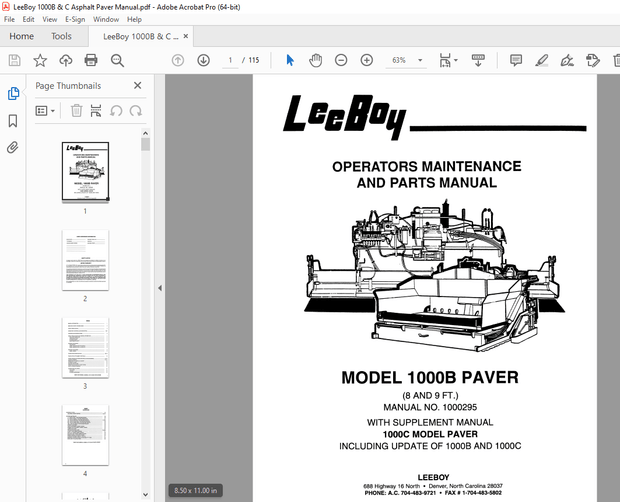620x502 pixels.
Task: Click the 1000C MODEL PAVER text
Action: tap(430, 434)
